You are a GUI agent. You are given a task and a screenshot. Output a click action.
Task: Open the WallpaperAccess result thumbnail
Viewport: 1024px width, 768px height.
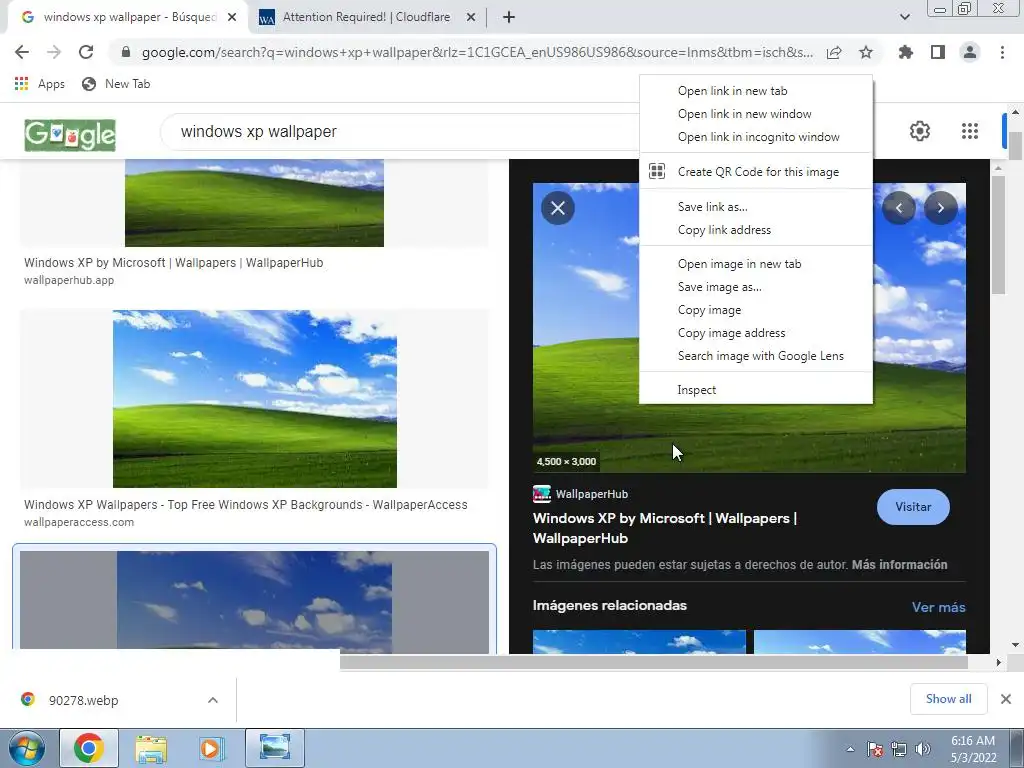tap(255, 399)
